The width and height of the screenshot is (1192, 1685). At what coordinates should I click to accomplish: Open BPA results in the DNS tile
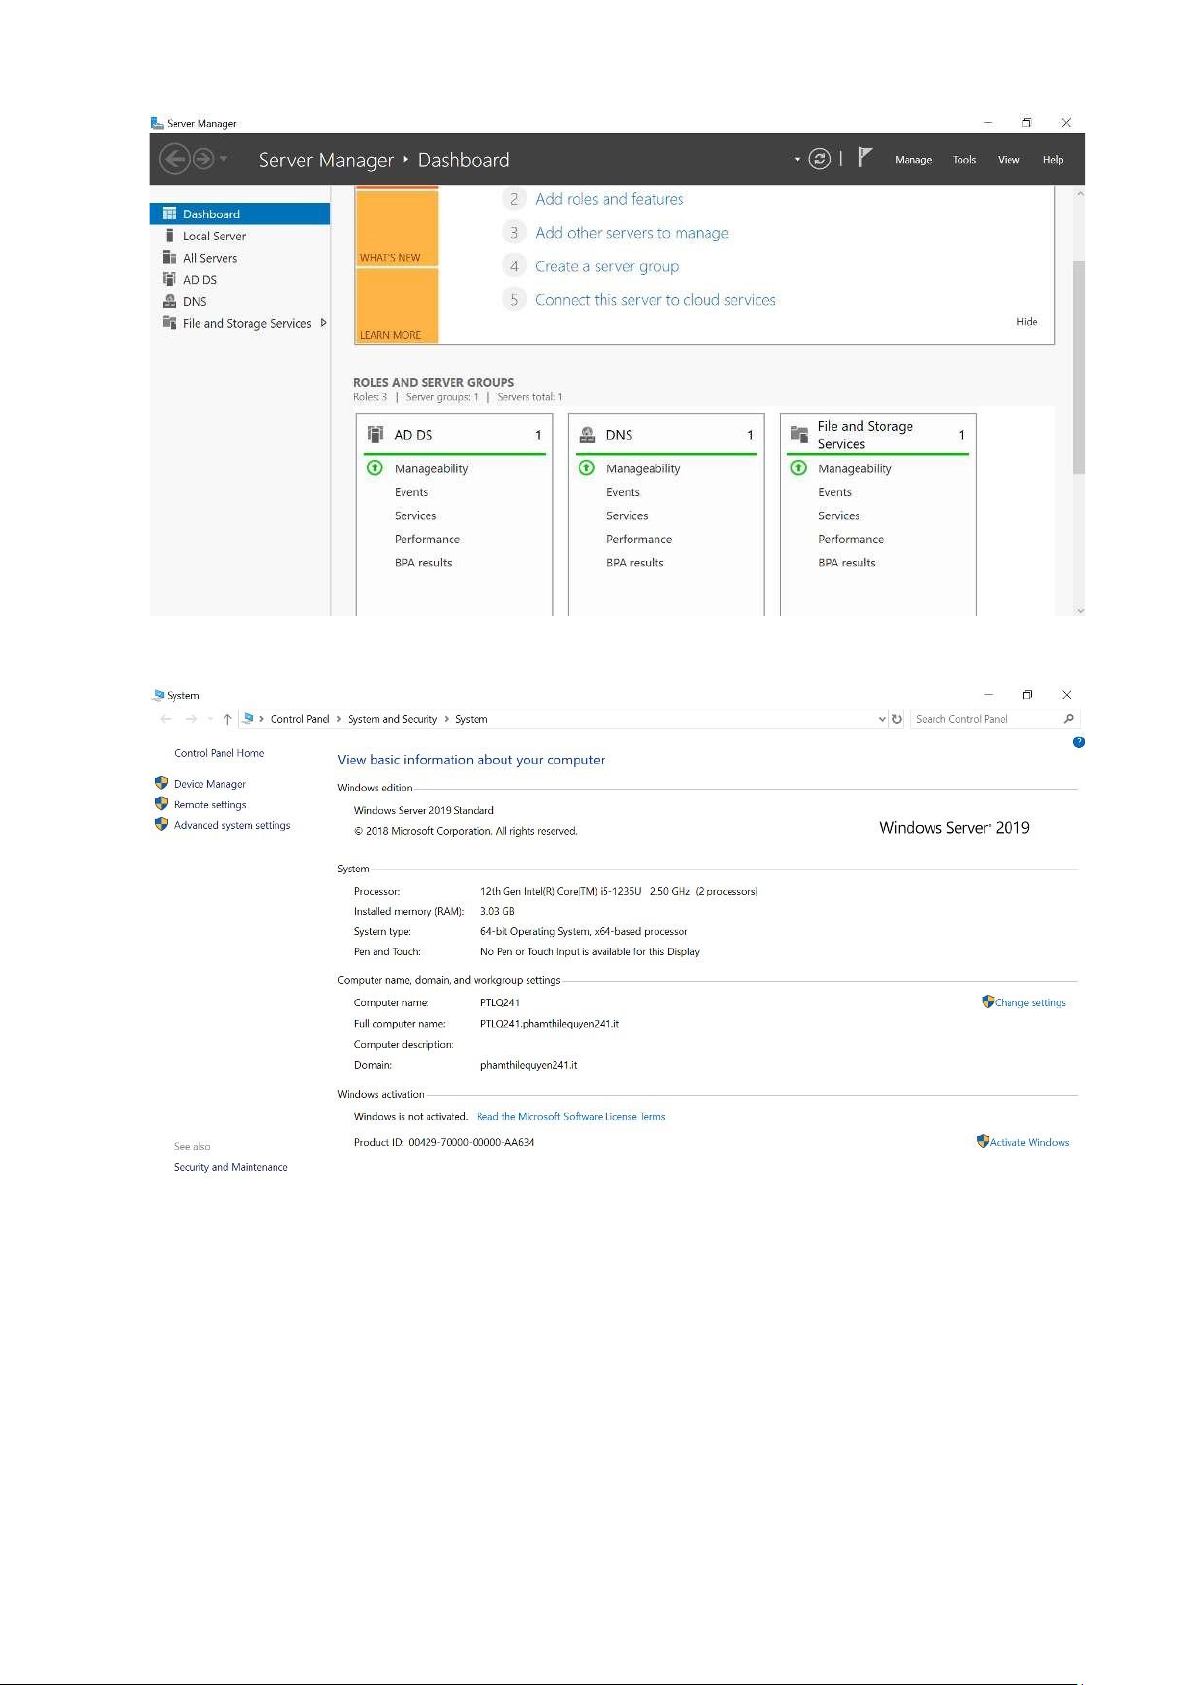pos(634,563)
